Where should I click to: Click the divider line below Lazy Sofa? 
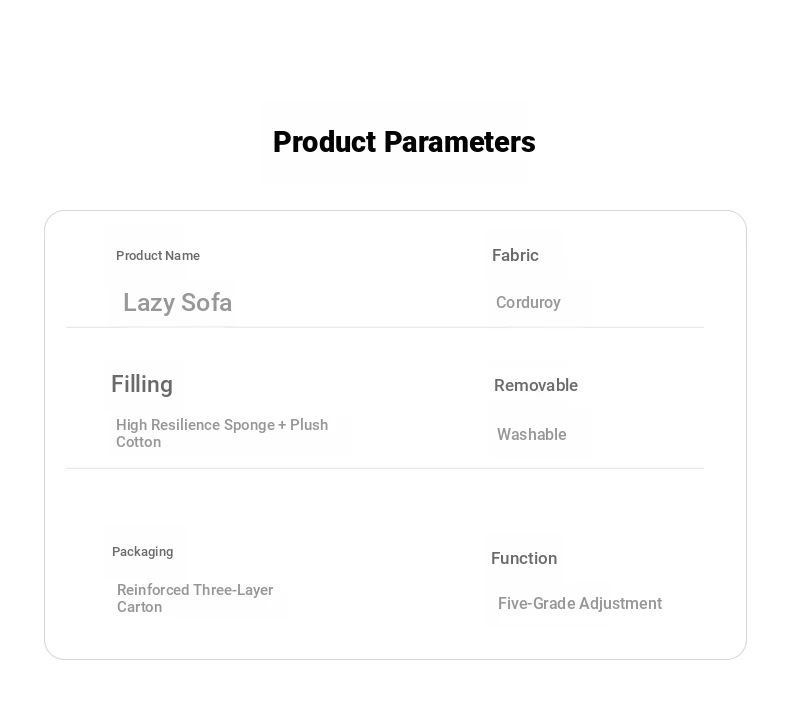pyautogui.click(x=385, y=327)
